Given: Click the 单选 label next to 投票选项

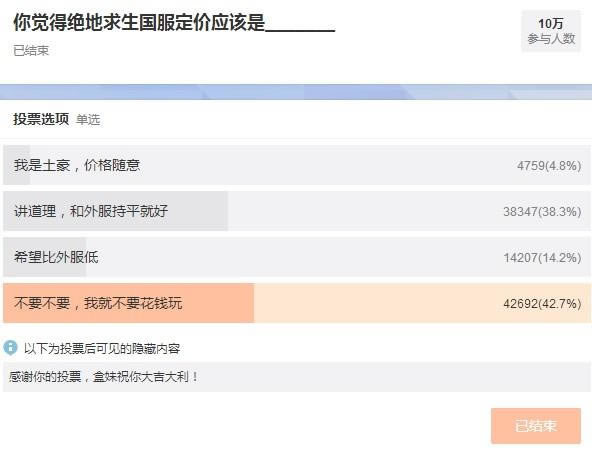Looking at the screenshot, I should point(88,120).
